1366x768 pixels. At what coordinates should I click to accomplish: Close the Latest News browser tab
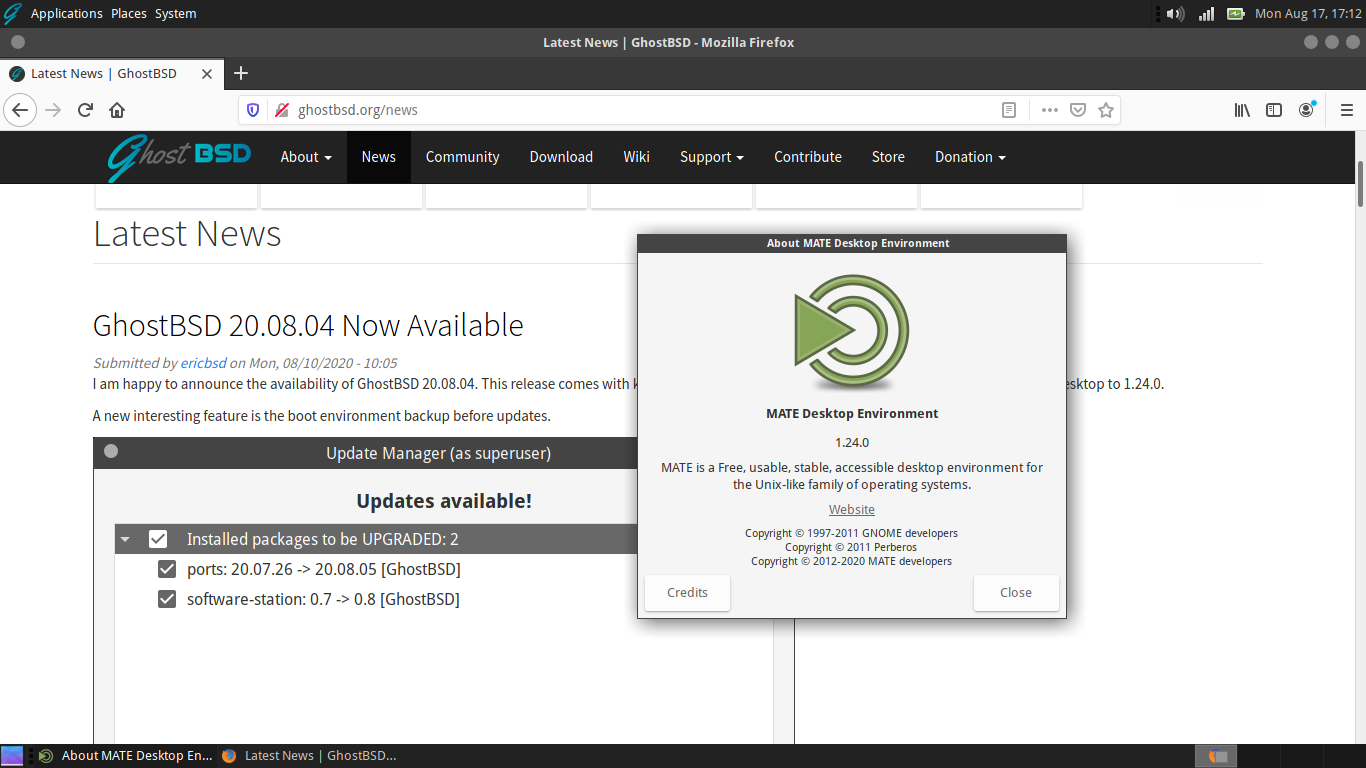click(207, 74)
